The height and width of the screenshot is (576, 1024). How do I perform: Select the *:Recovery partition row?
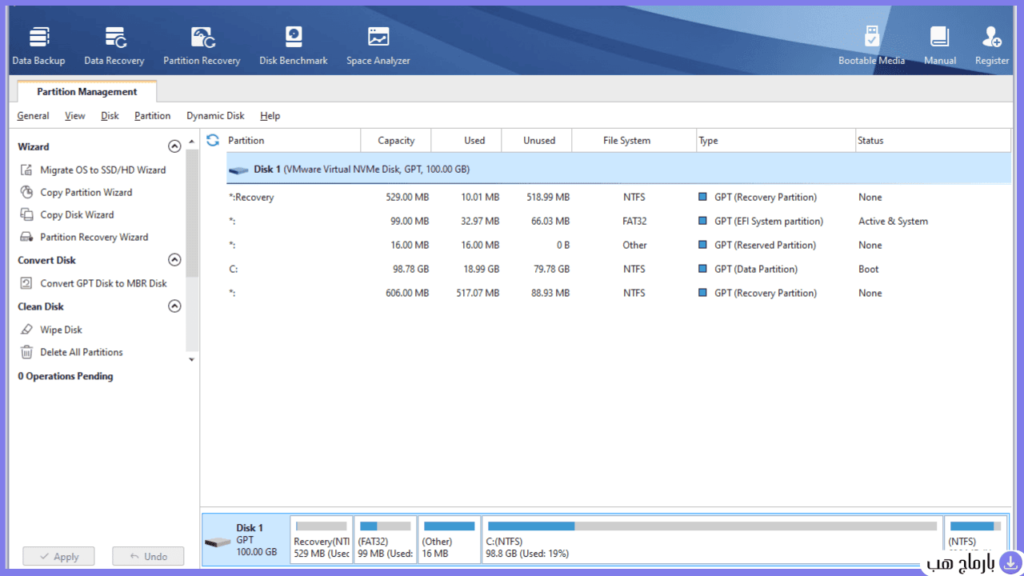(618, 197)
